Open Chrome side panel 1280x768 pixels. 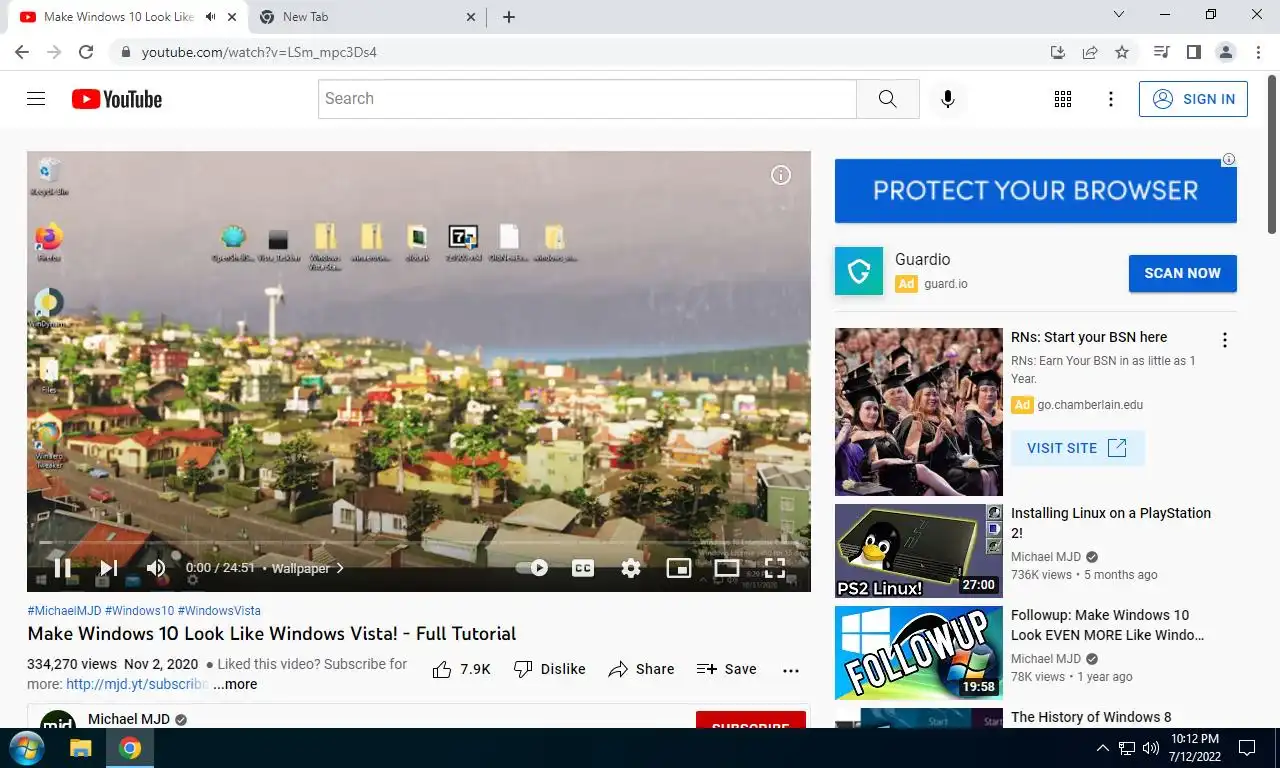[x=1193, y=52]
